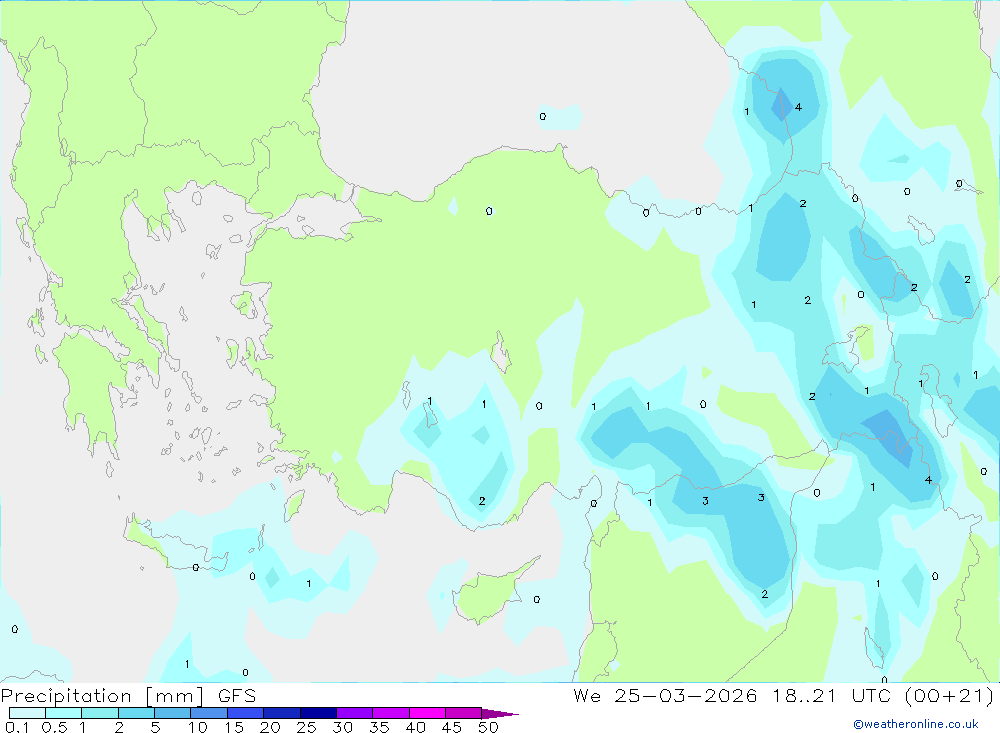This screenshot has height=733, width=1000.
Task: Click the '35' legend scale label
Action: pos(379,727)
